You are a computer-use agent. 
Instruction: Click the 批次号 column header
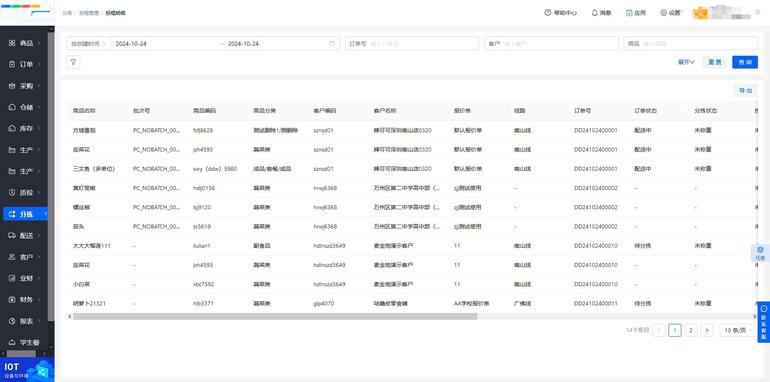[141, 111]
